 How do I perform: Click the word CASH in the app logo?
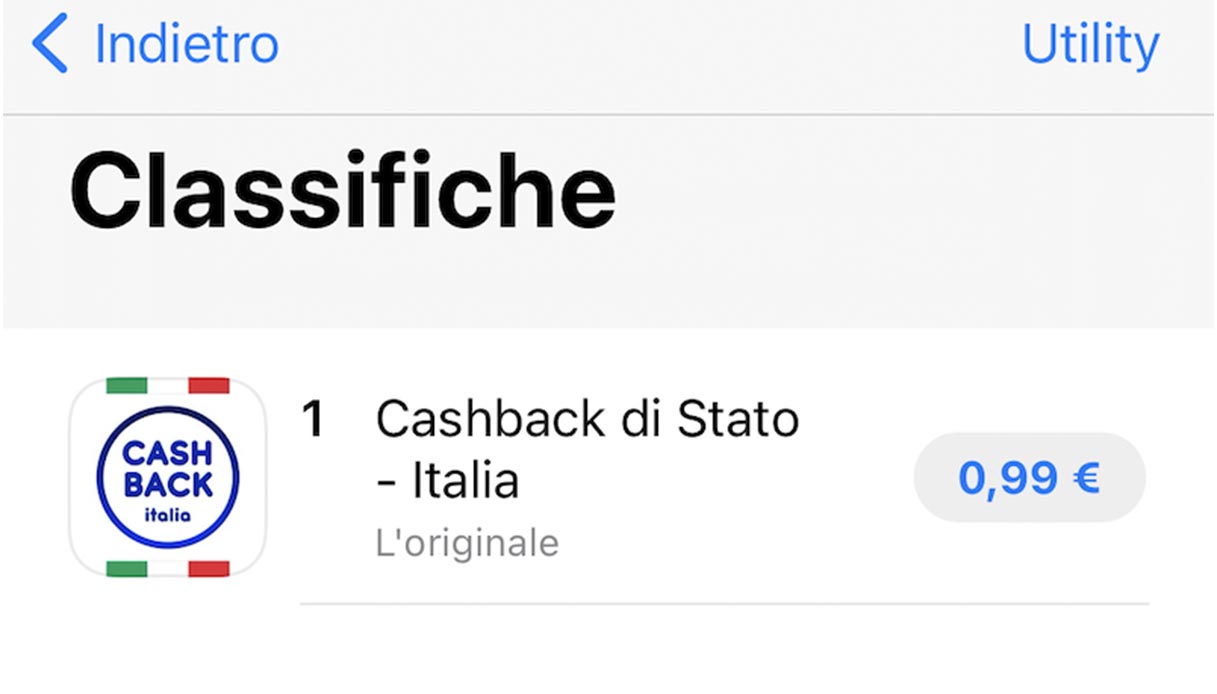tap(168, 454)
